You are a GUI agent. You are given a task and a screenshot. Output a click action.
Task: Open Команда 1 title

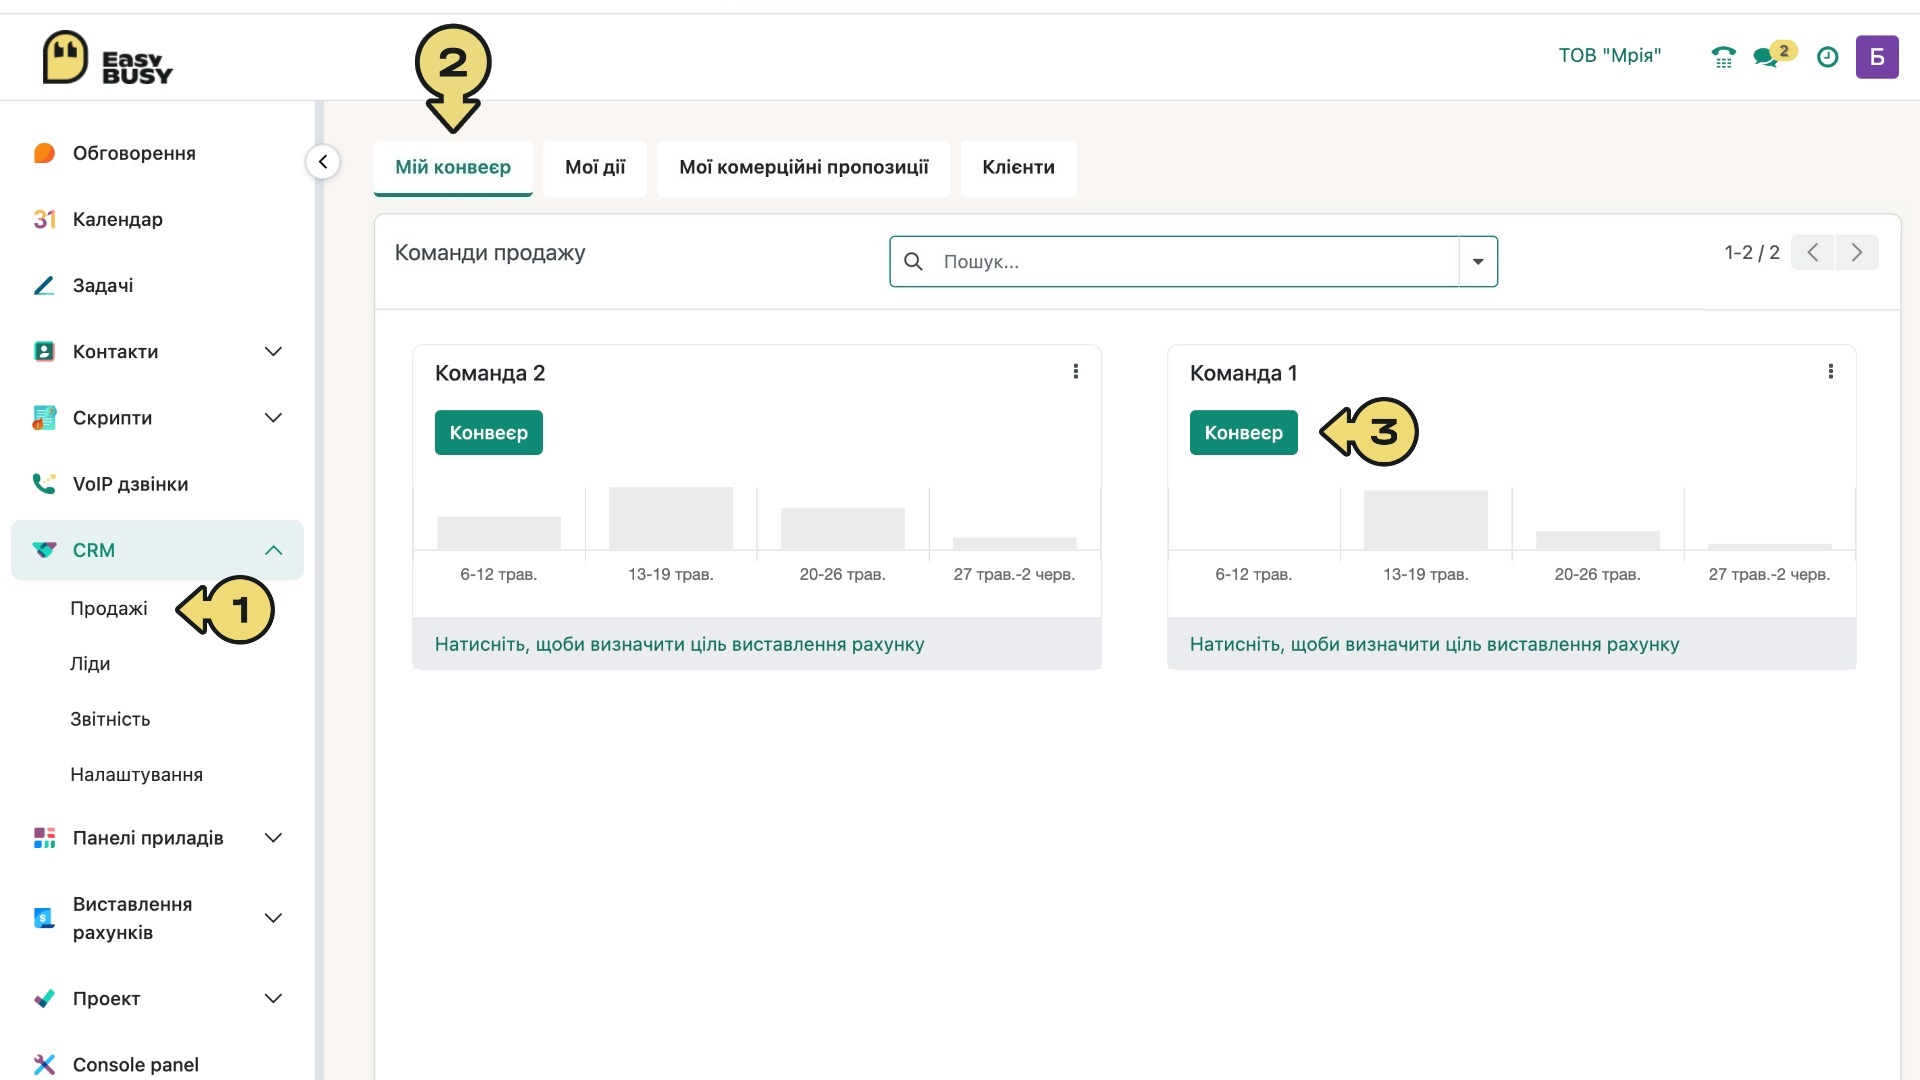point(1243,373)
